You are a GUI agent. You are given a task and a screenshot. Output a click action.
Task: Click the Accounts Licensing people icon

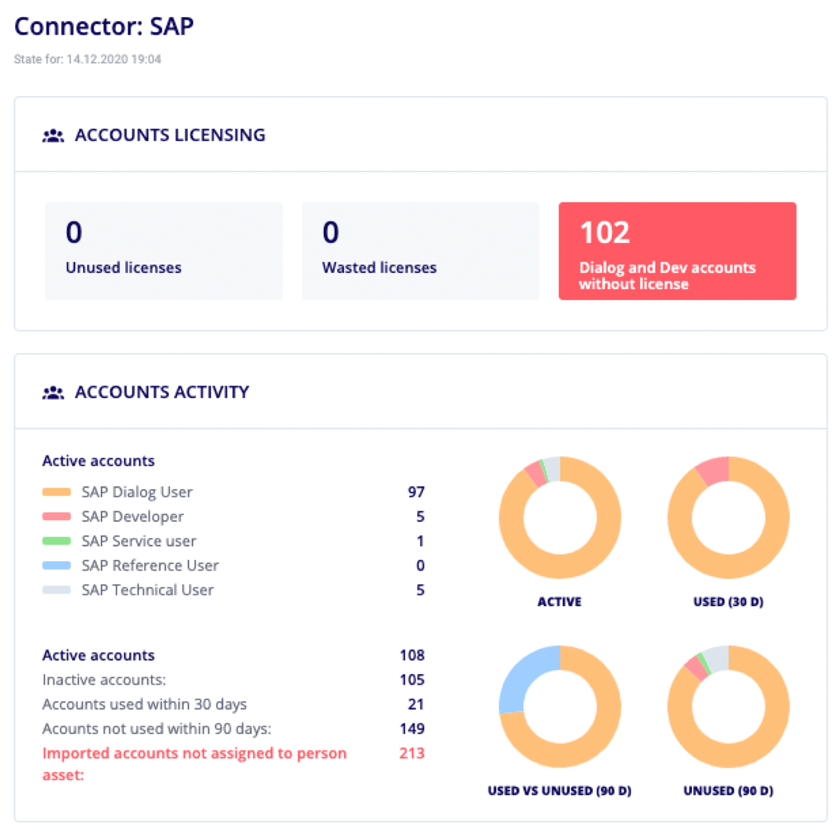pyautogui.click(x=53, y=136)
